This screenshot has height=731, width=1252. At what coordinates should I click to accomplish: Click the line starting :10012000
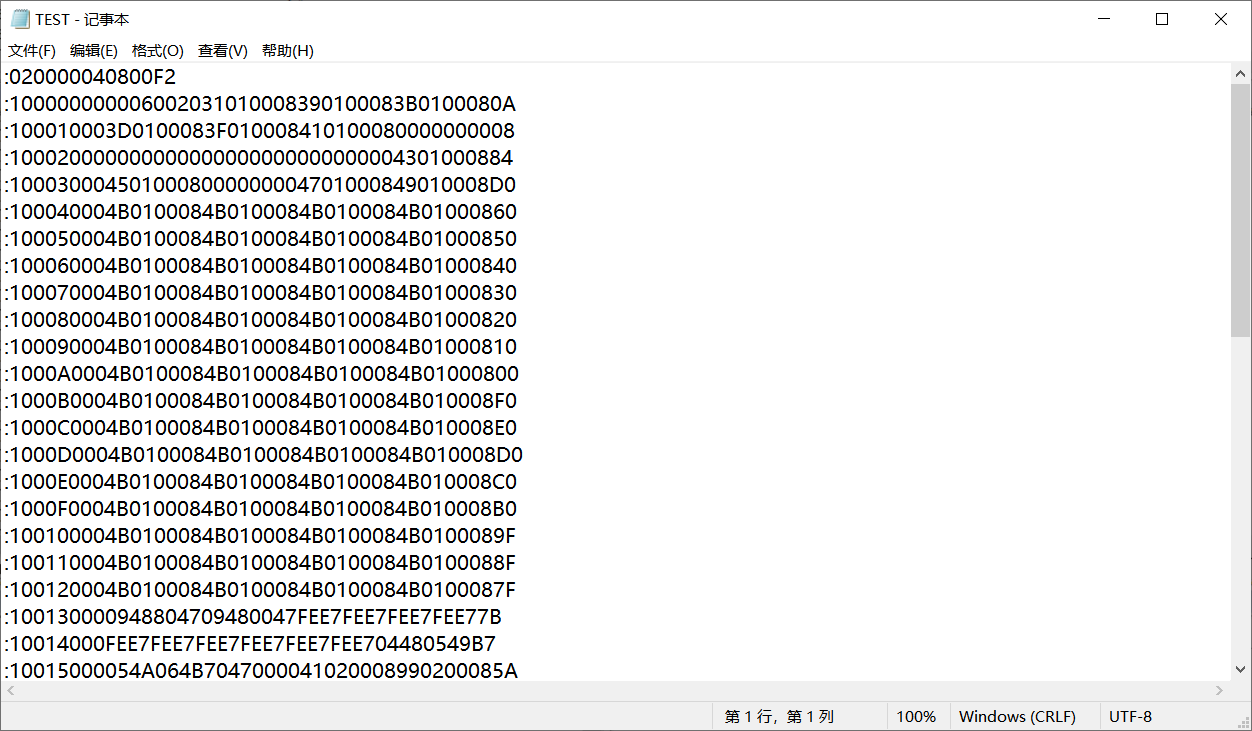click(260, 590)
